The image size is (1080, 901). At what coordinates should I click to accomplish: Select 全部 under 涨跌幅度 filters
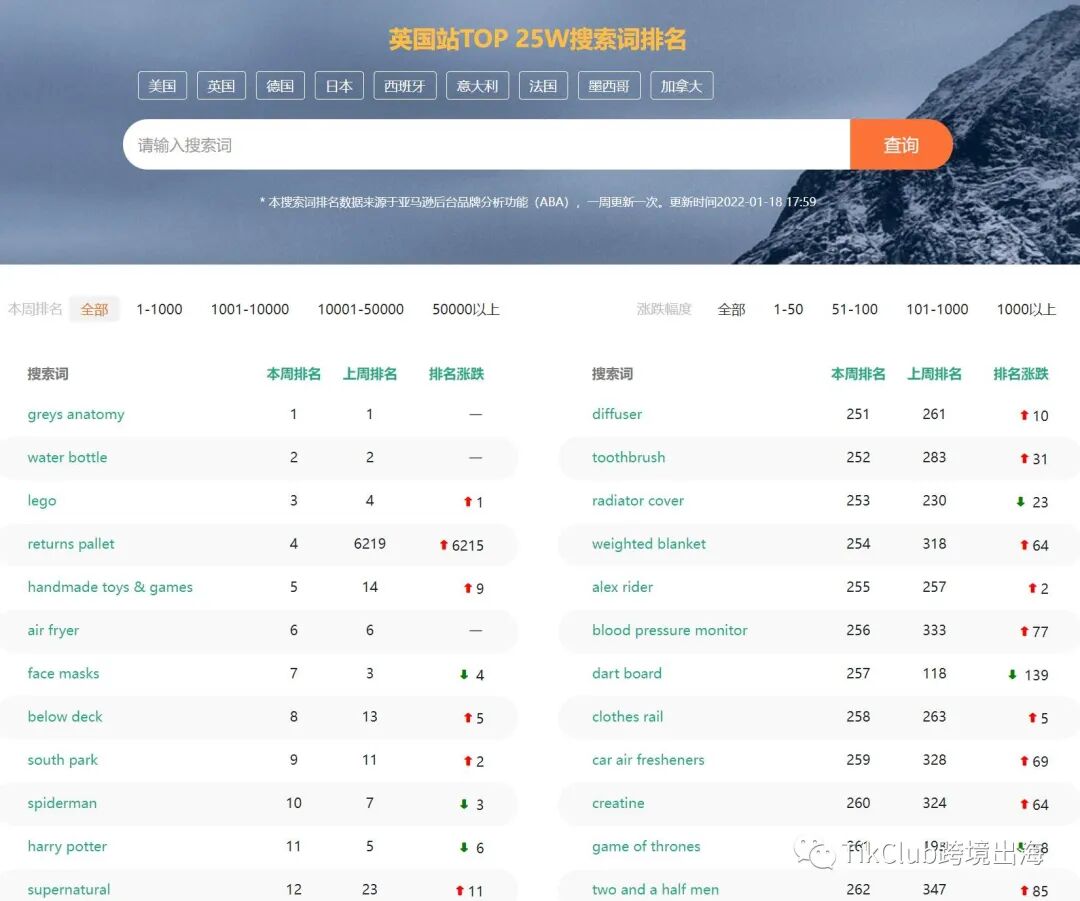[731, 309]
